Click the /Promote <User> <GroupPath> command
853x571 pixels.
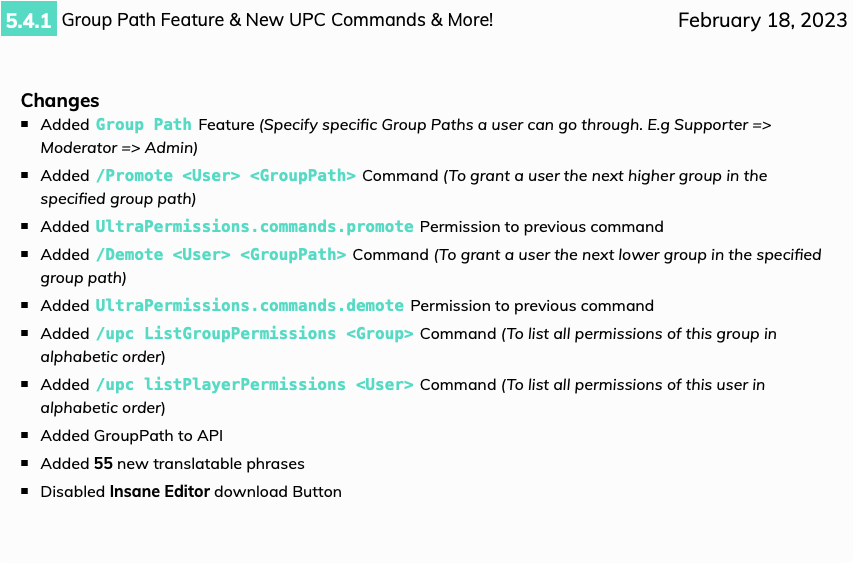point(226,176)
